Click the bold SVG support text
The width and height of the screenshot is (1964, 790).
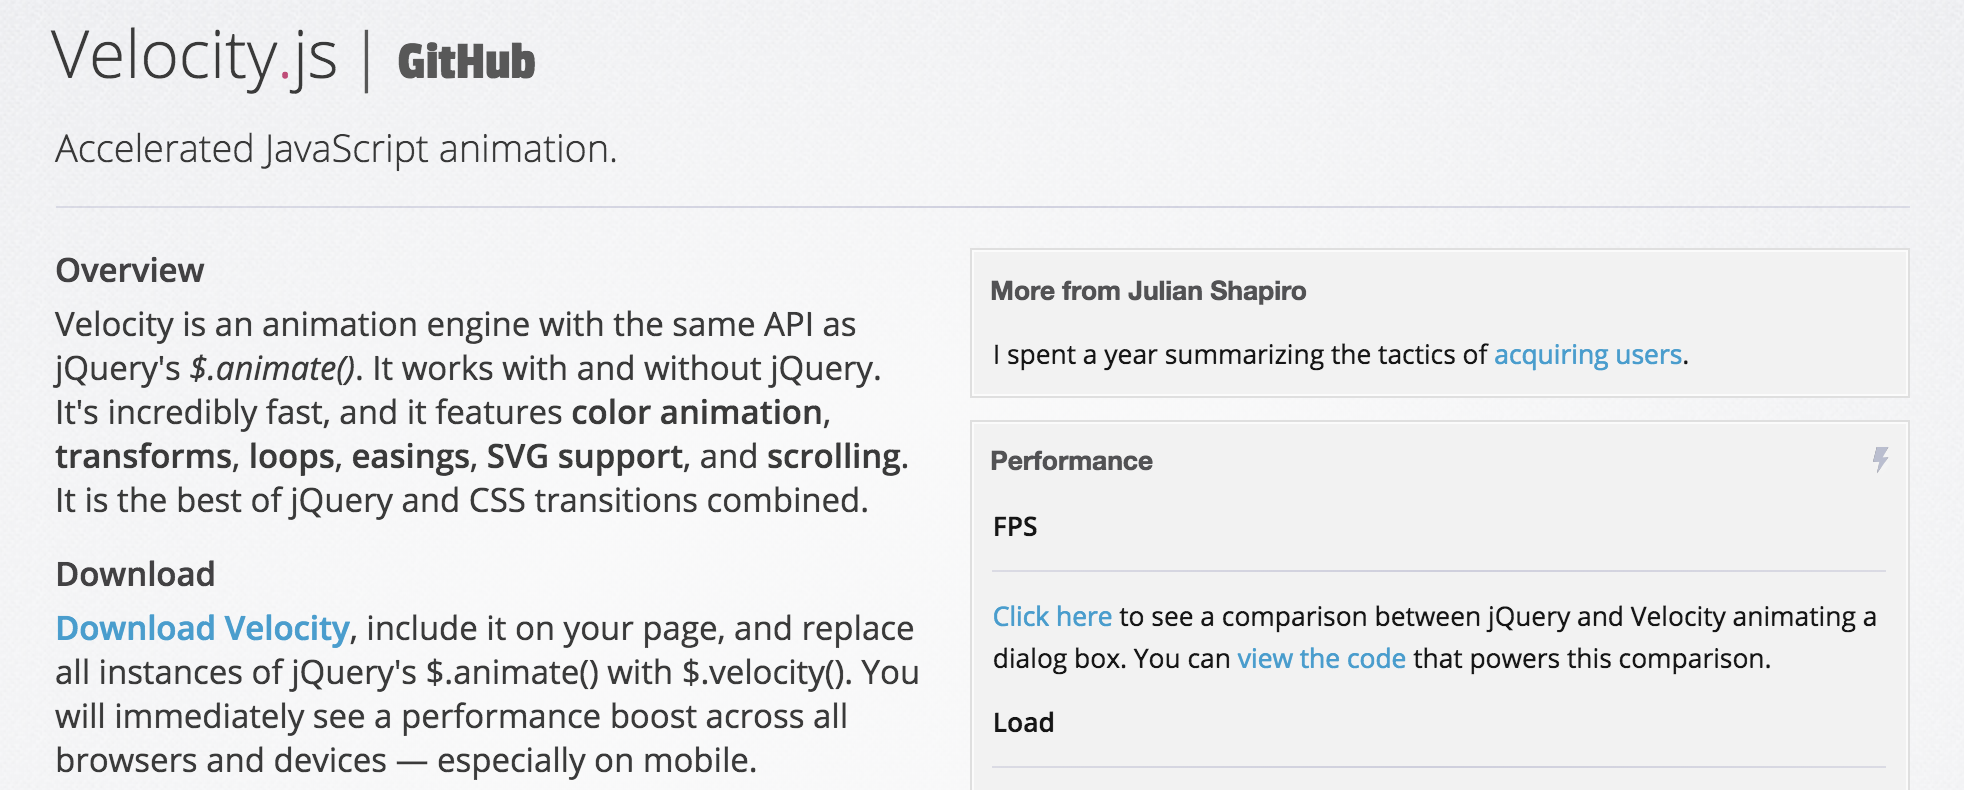(584, 457)
